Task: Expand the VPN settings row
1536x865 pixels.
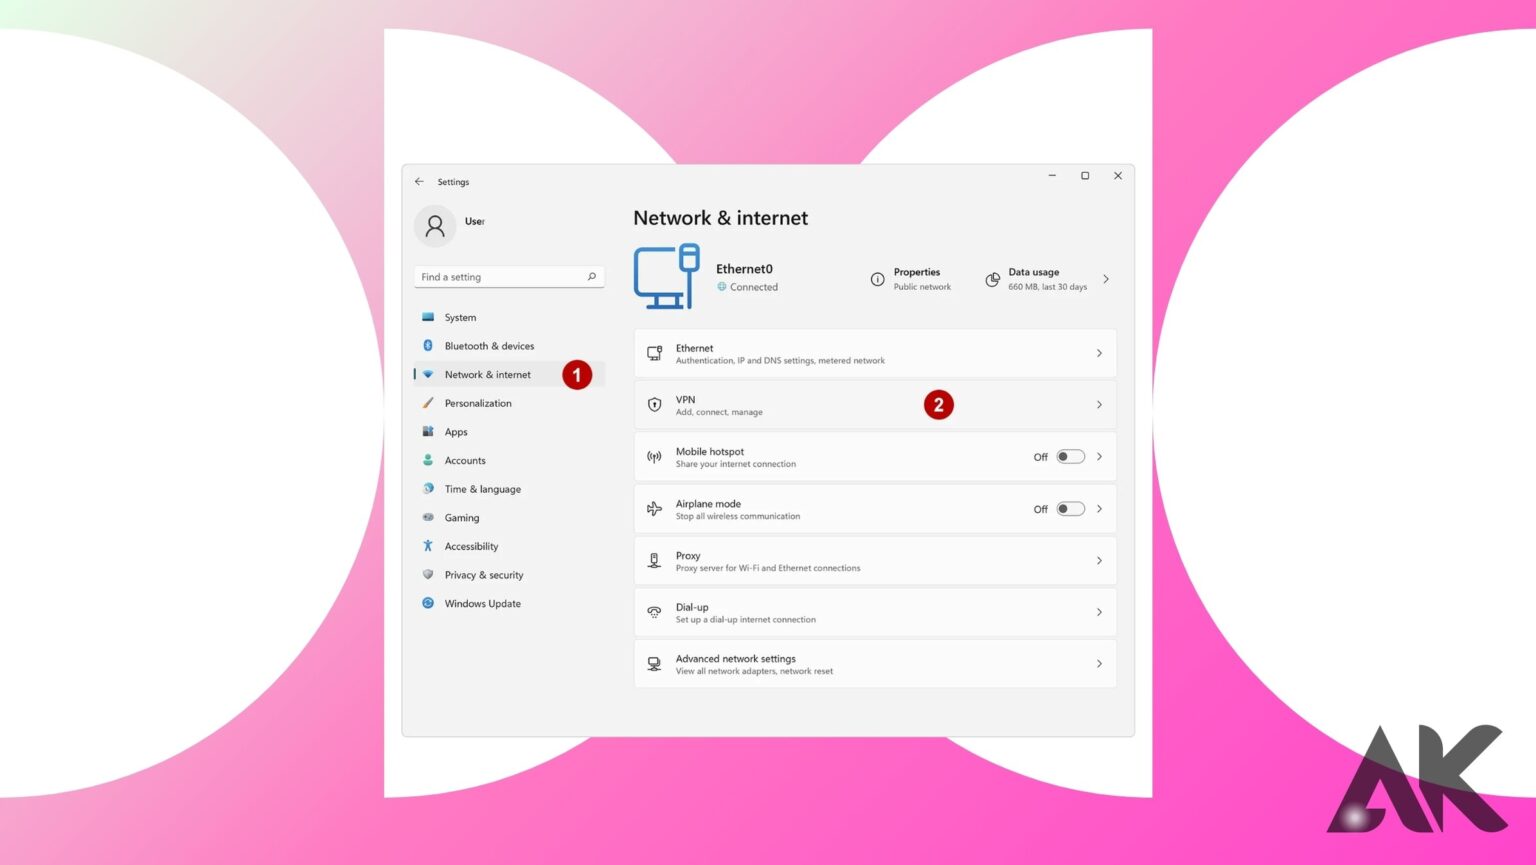Action: (1099, 404)
